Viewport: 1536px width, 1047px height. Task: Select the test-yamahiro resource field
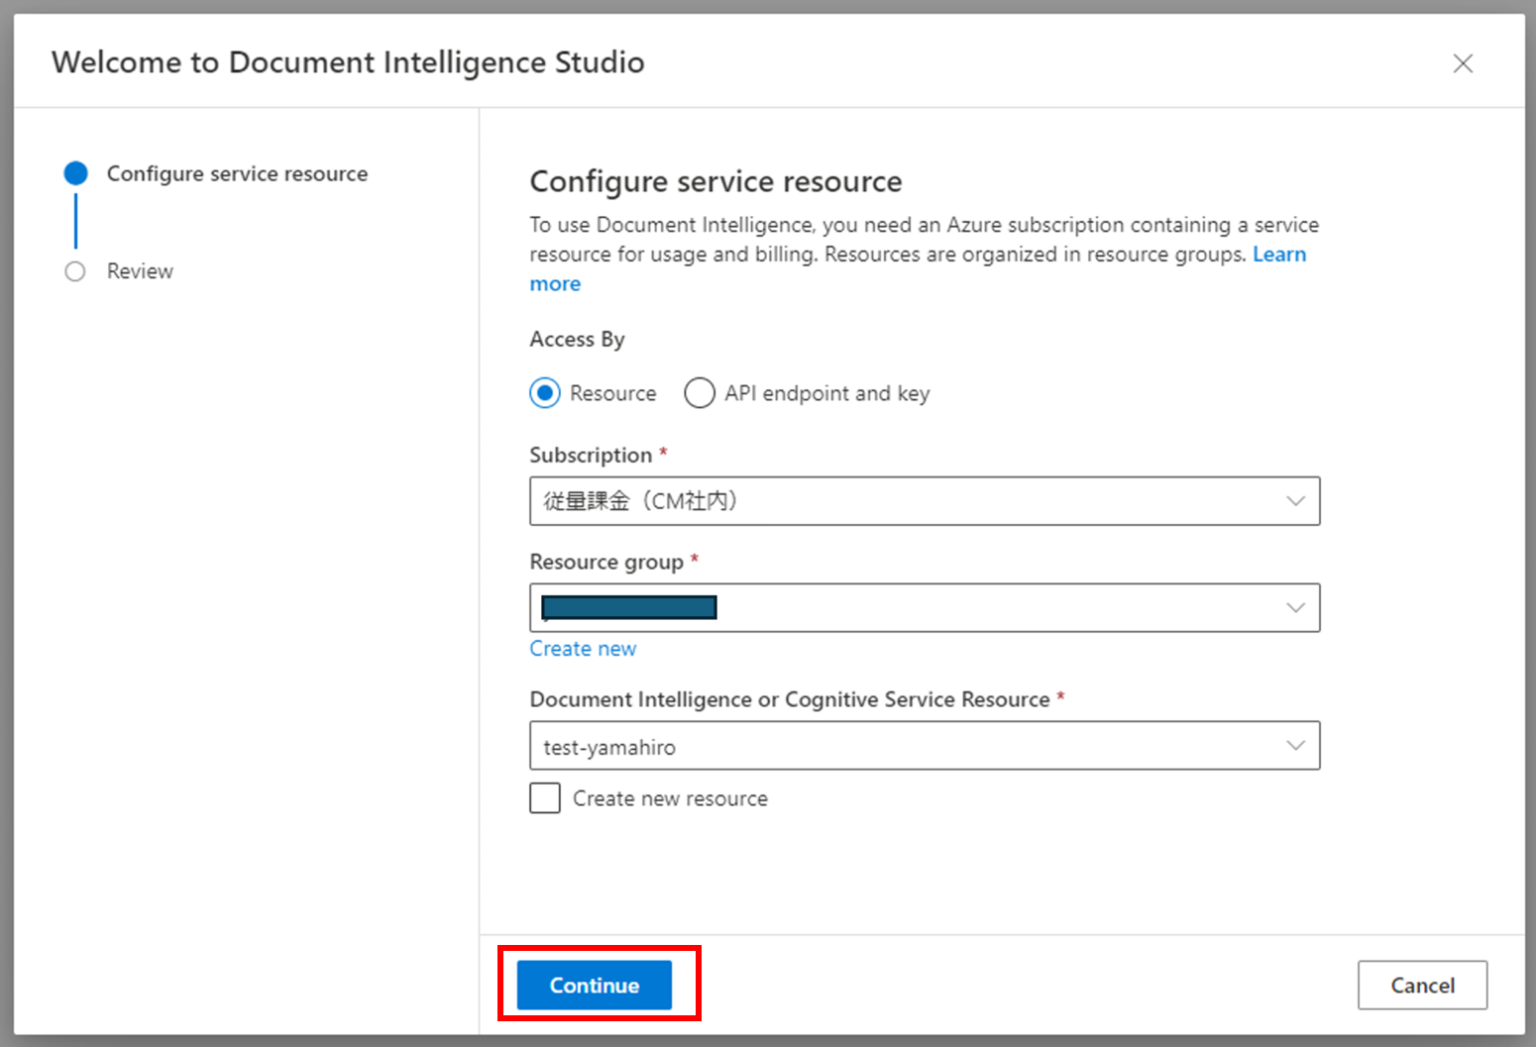[900, 745]
